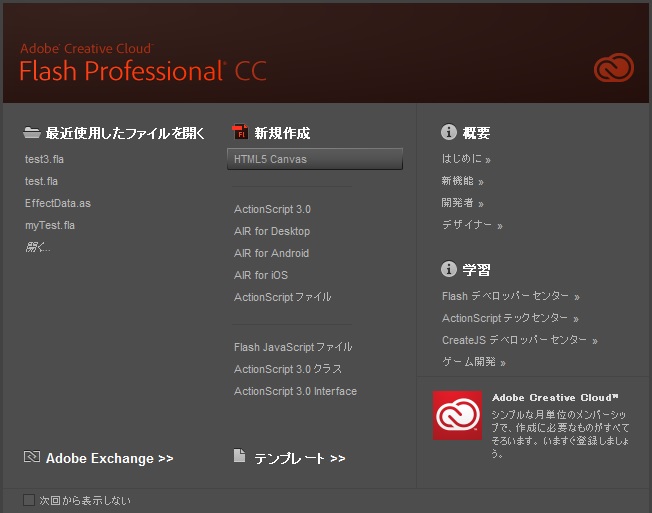
Task: Open recent file myTest.fla
Action: pyautogui.click(x=50, y=225)
